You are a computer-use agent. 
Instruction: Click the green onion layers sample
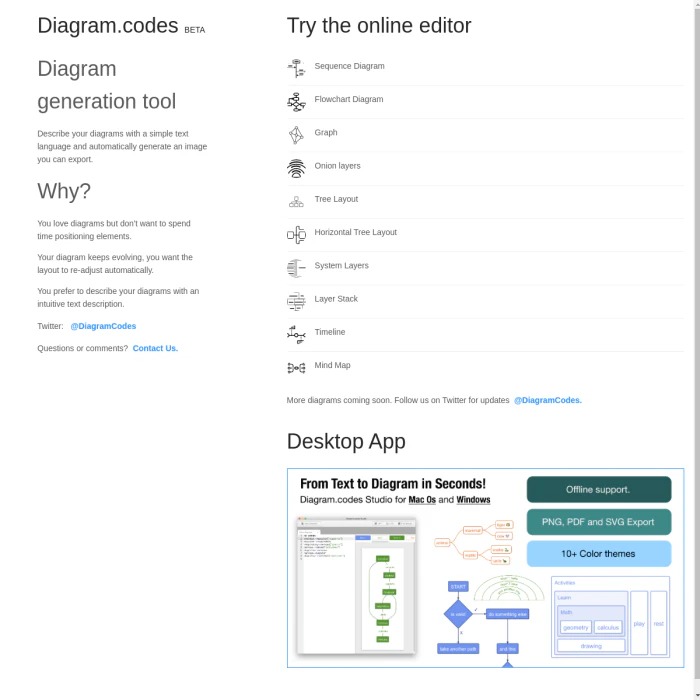coord(509,588)
